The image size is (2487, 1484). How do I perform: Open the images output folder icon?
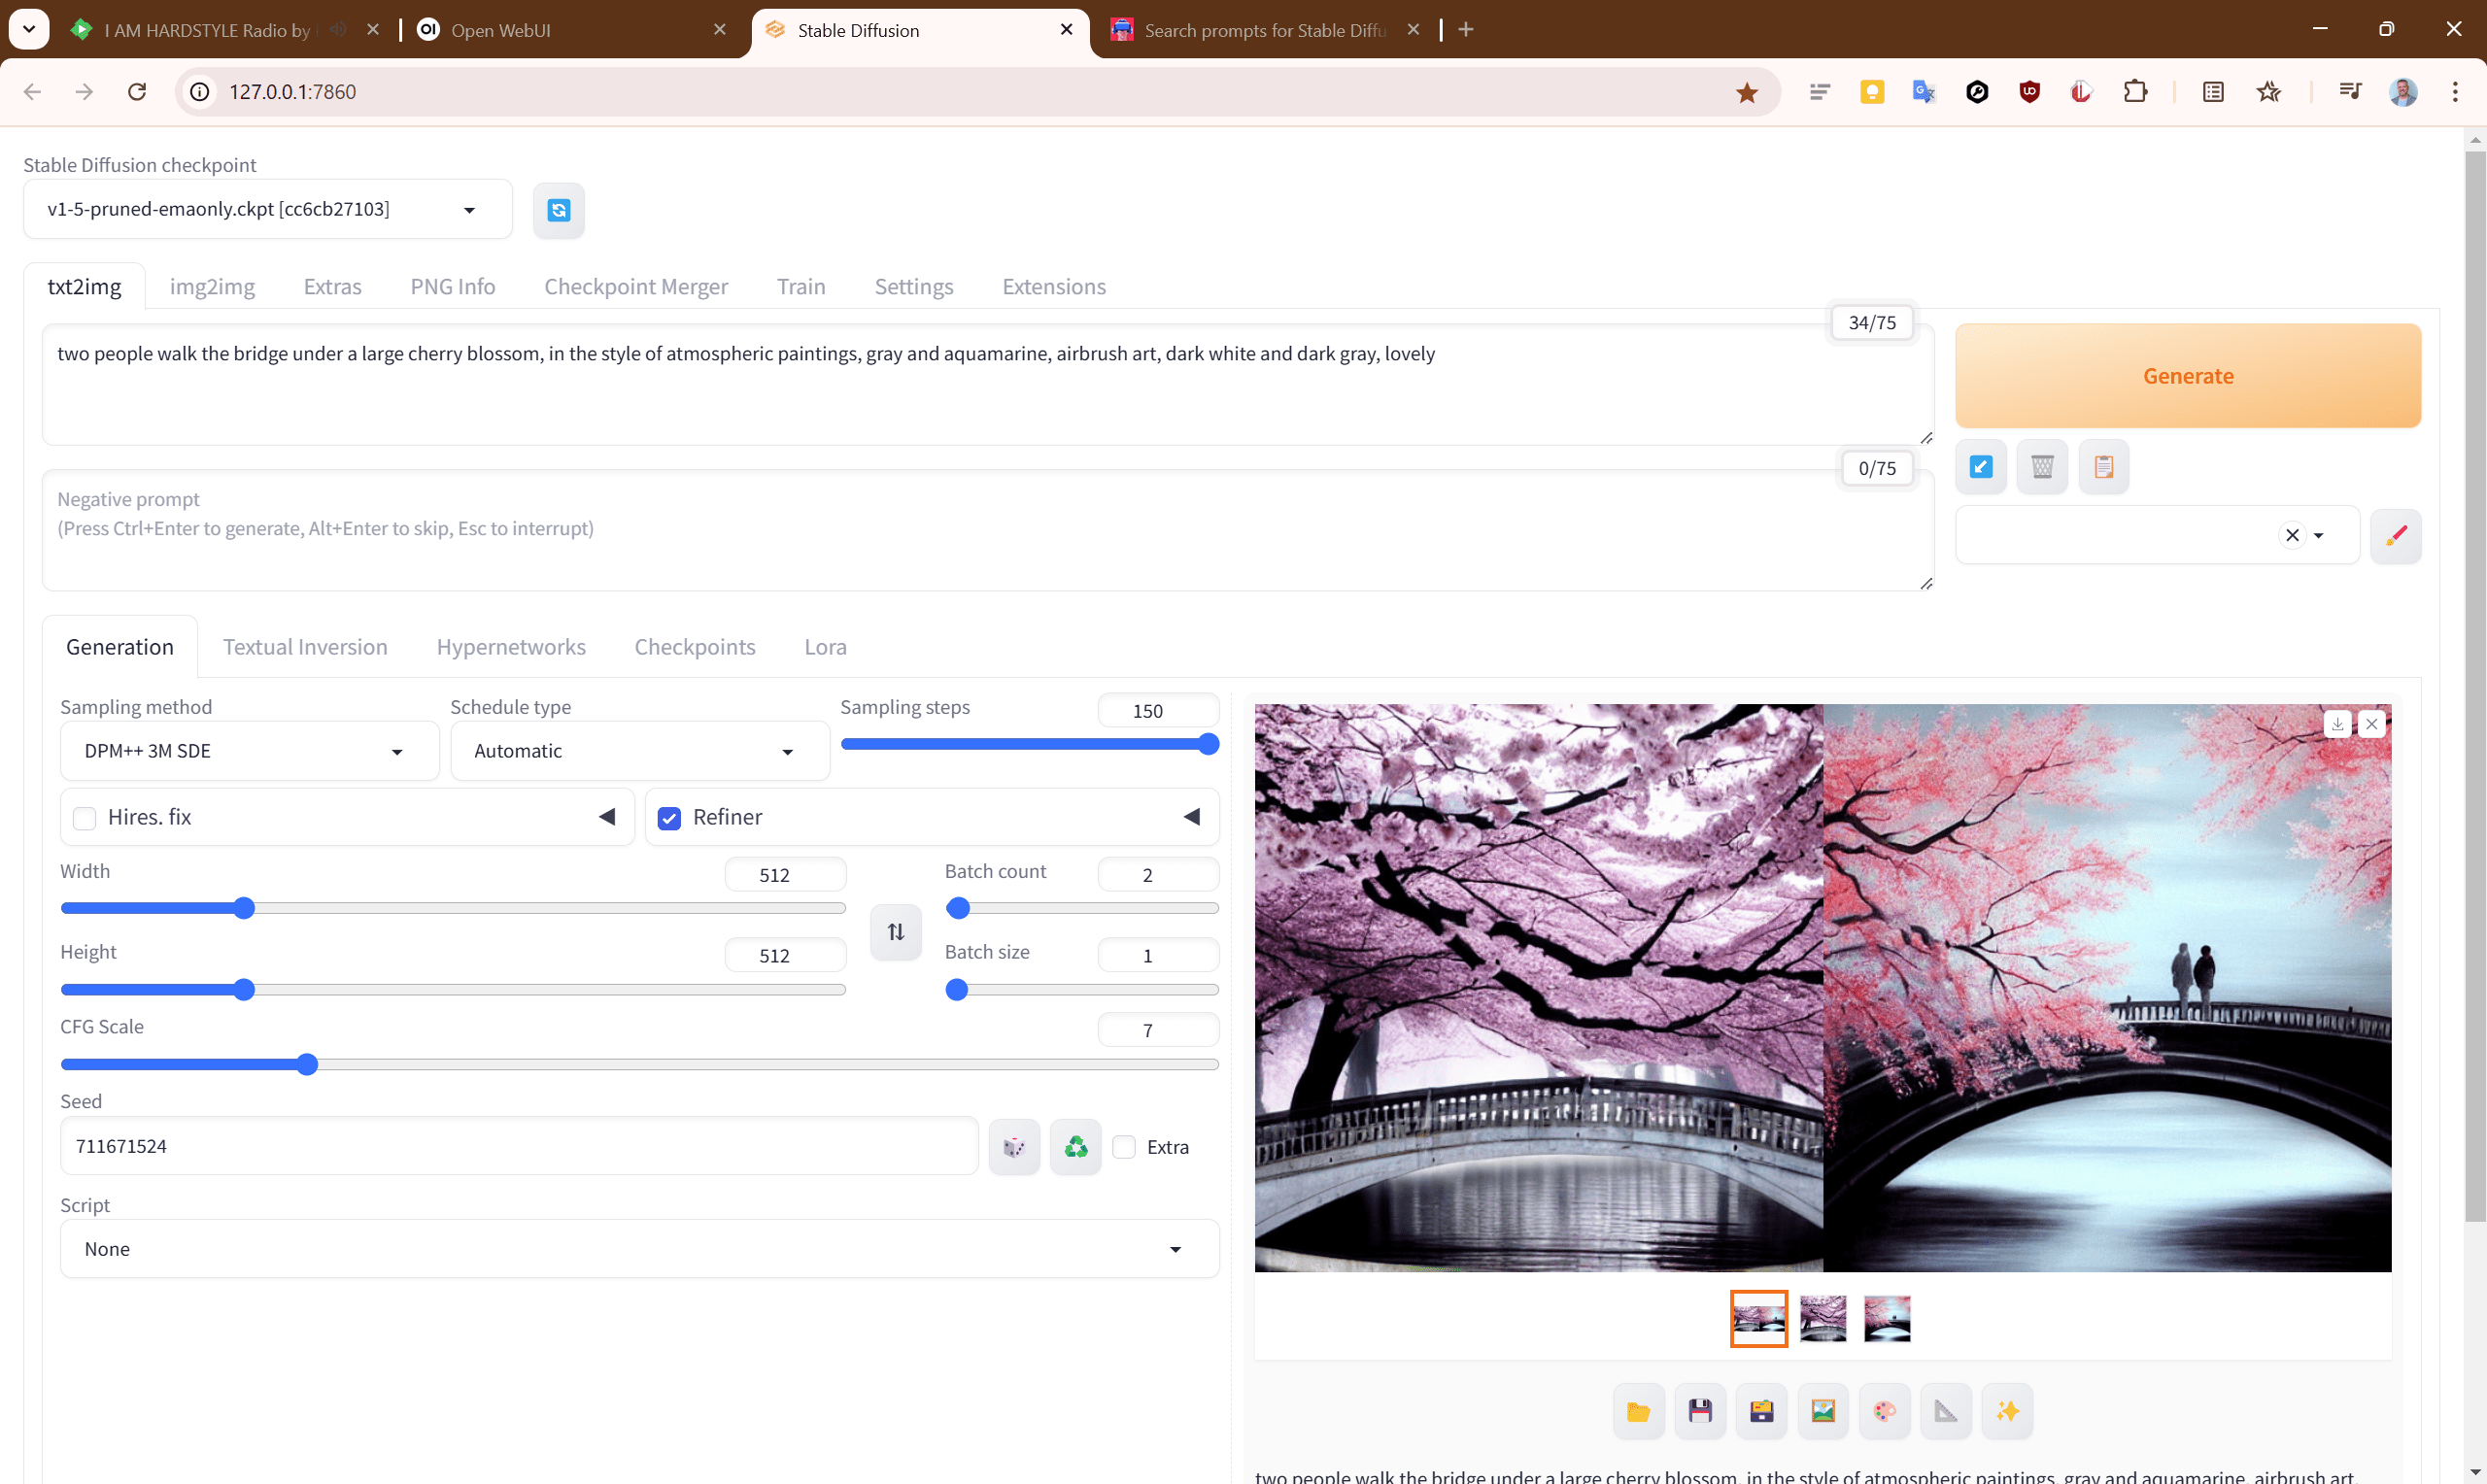[x=1638, y=1411]
